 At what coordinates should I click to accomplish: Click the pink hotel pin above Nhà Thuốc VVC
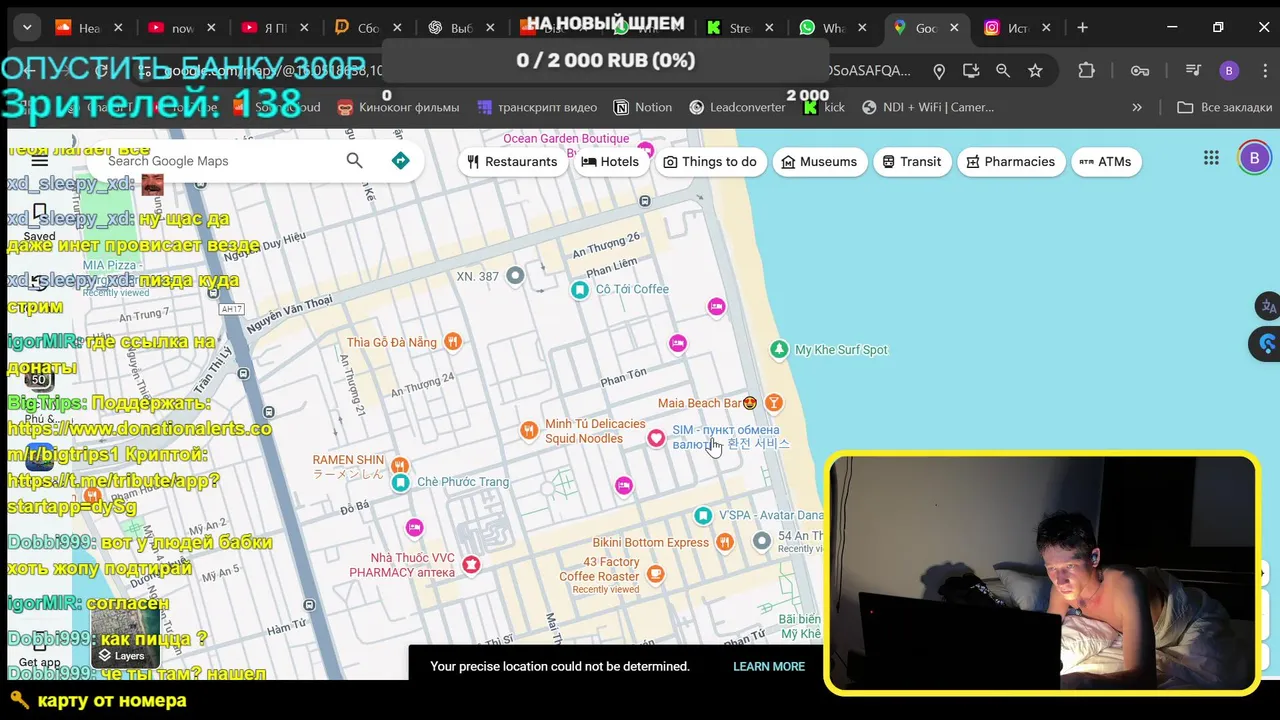[415, 527]
